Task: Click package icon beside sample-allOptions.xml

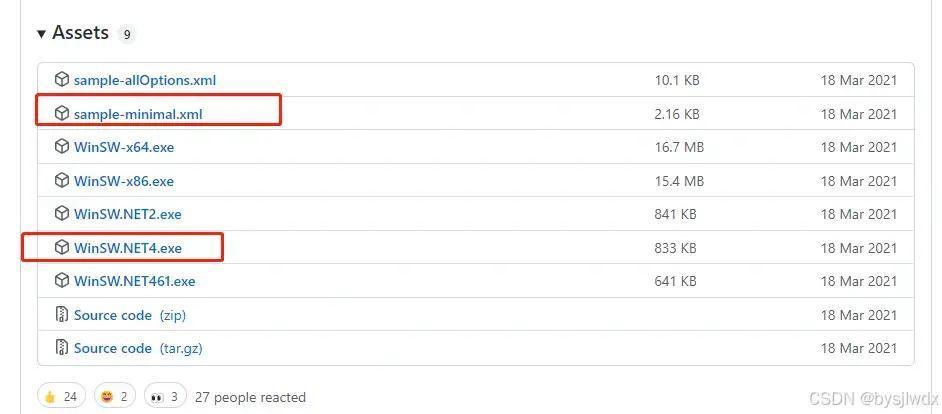Action: tap(62, 79)
